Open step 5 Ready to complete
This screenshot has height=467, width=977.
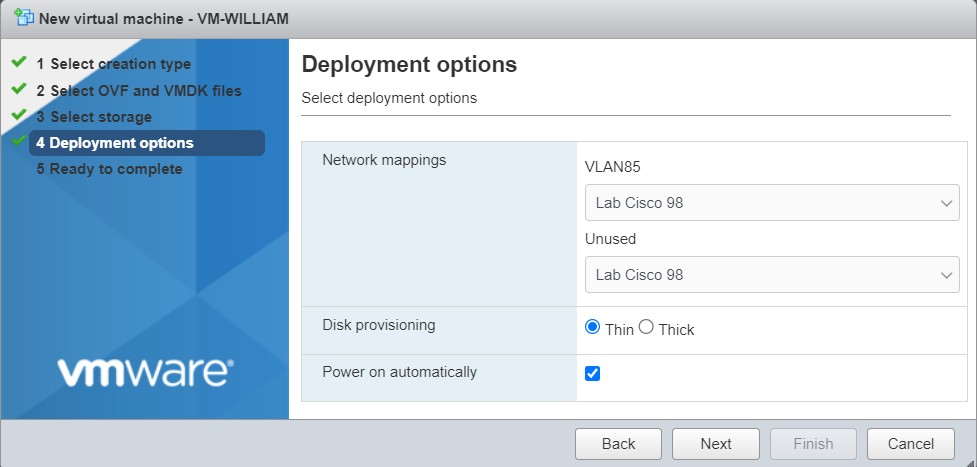click(116, 169)
